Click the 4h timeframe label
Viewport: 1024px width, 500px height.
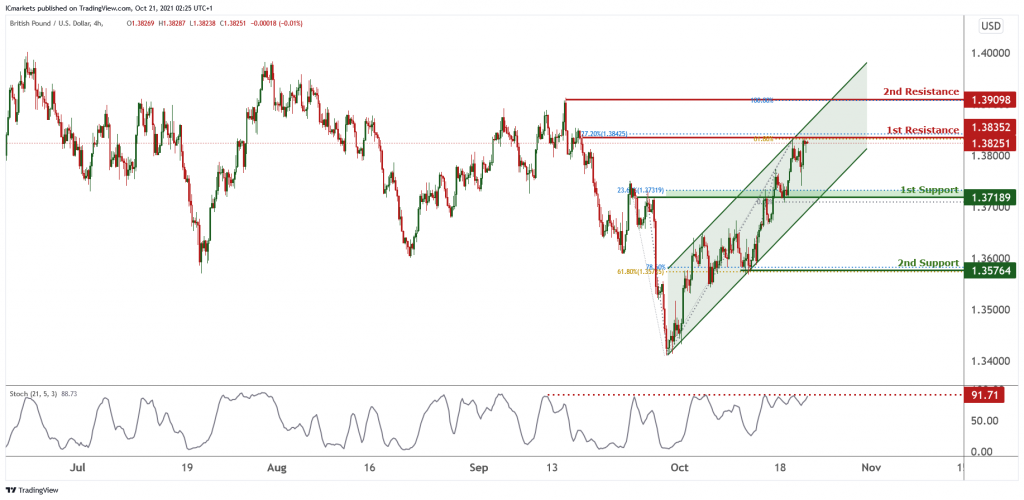[x=103, y=23]
